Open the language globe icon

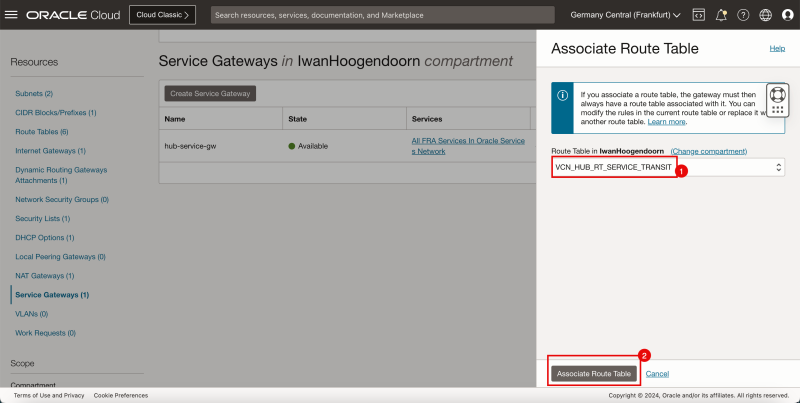(x=765, y=15)
